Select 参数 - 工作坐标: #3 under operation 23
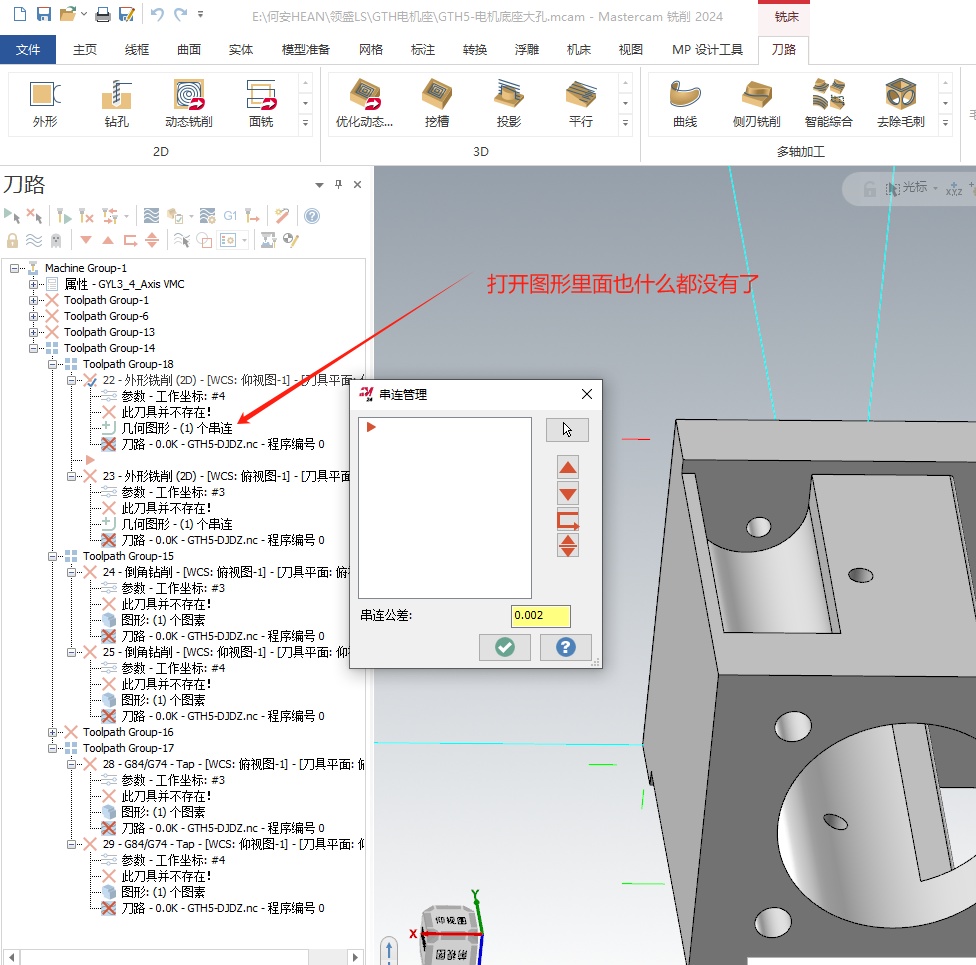 coord(173,492)
